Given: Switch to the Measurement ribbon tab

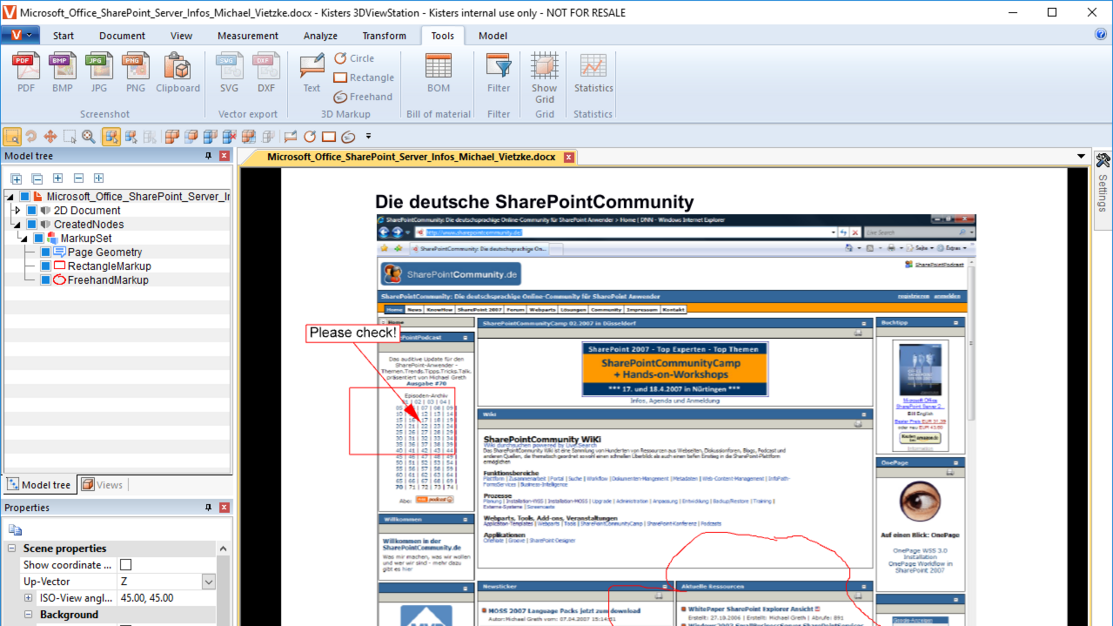Looking at the screenshot, I should click(x=248, y=35).
